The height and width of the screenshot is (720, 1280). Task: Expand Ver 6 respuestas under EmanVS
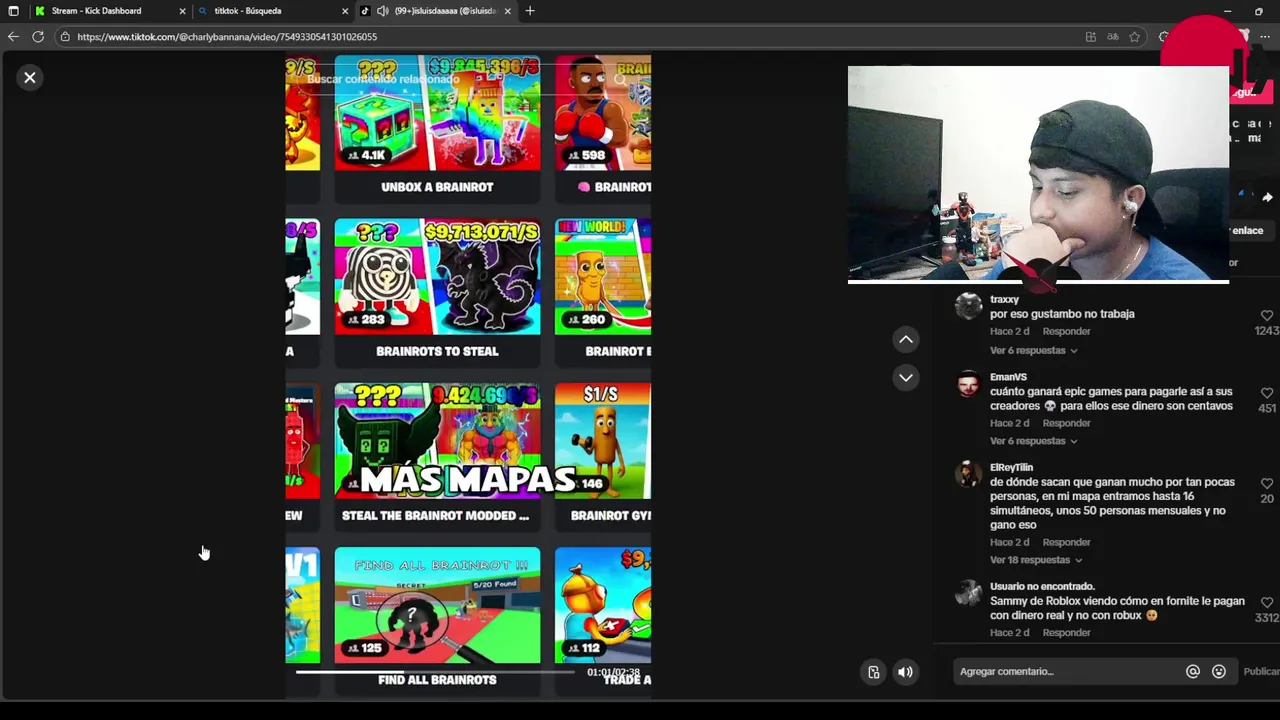click(x=1033, y=441)
